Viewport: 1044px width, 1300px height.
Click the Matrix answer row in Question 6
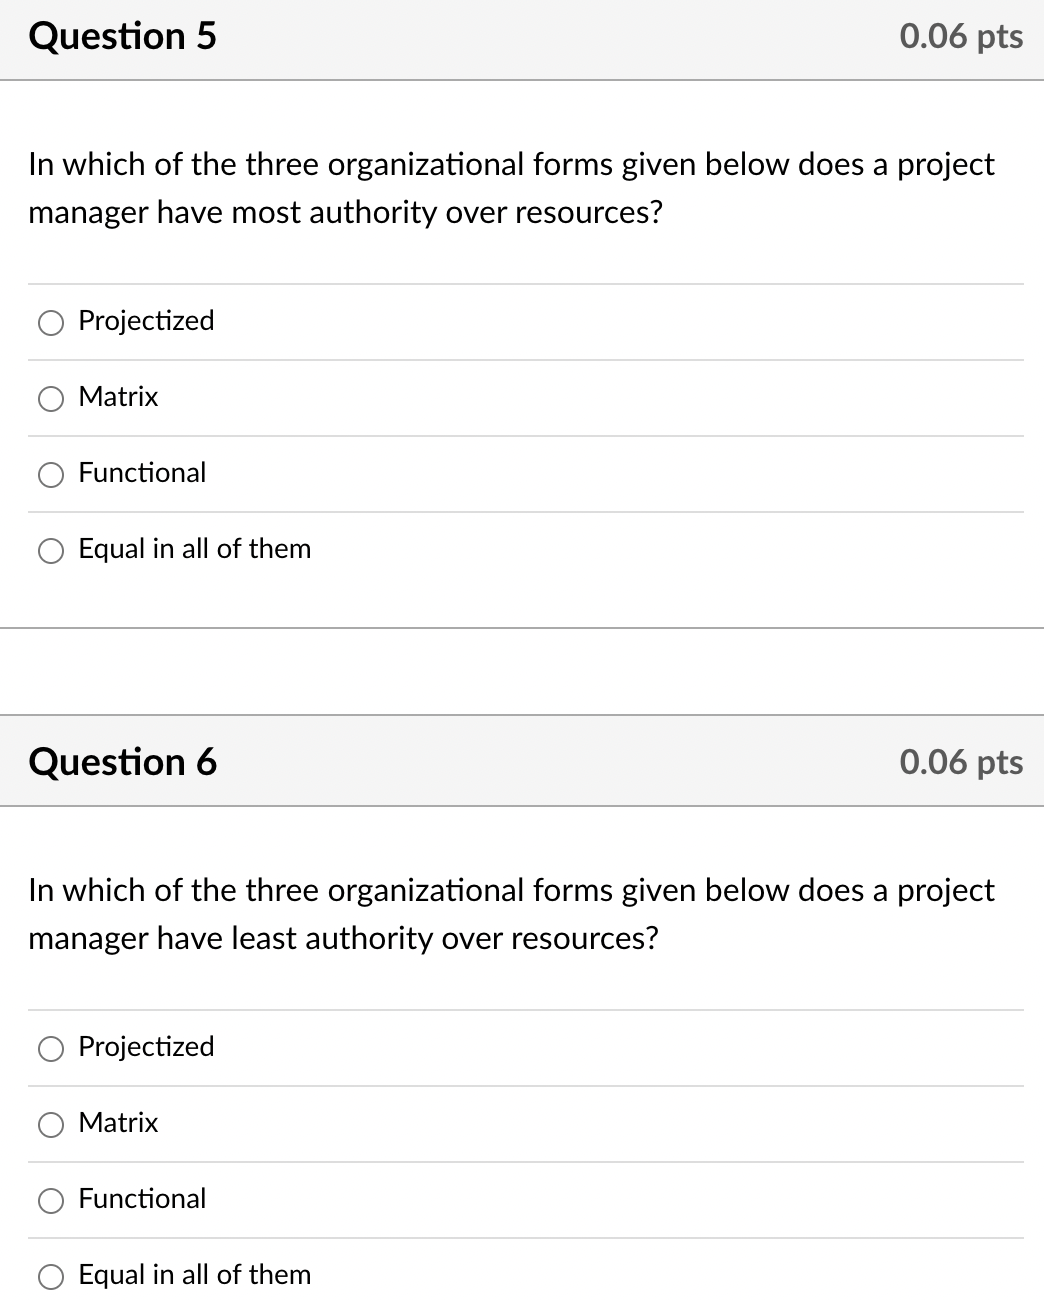pos(400,1124)
